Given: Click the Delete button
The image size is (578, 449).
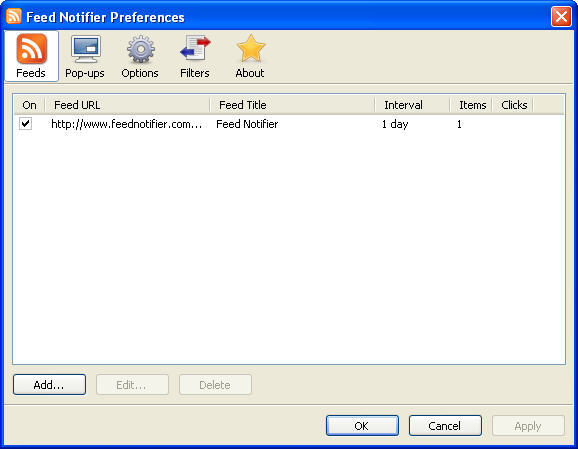Looking at the screenshot, I should click(215, 384).
